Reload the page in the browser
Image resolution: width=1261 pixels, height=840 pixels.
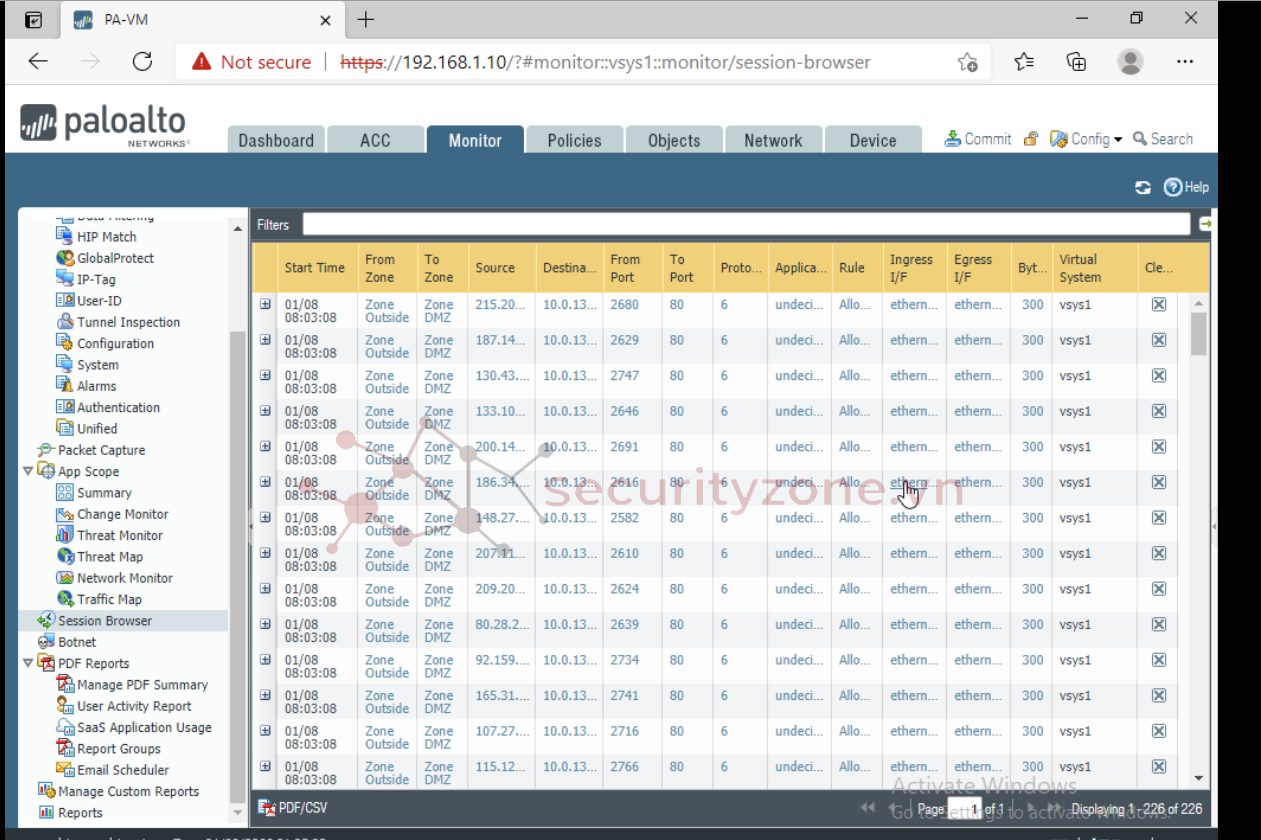coord(142,62)
